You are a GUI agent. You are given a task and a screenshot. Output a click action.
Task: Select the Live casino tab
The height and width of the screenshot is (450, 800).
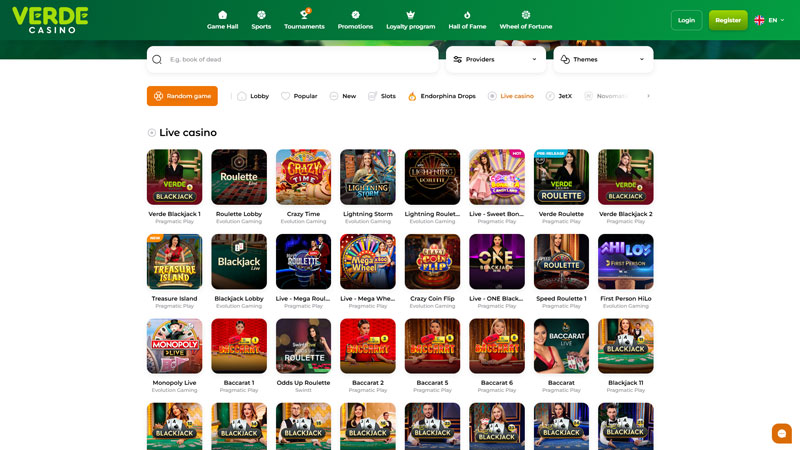[511, 96]
